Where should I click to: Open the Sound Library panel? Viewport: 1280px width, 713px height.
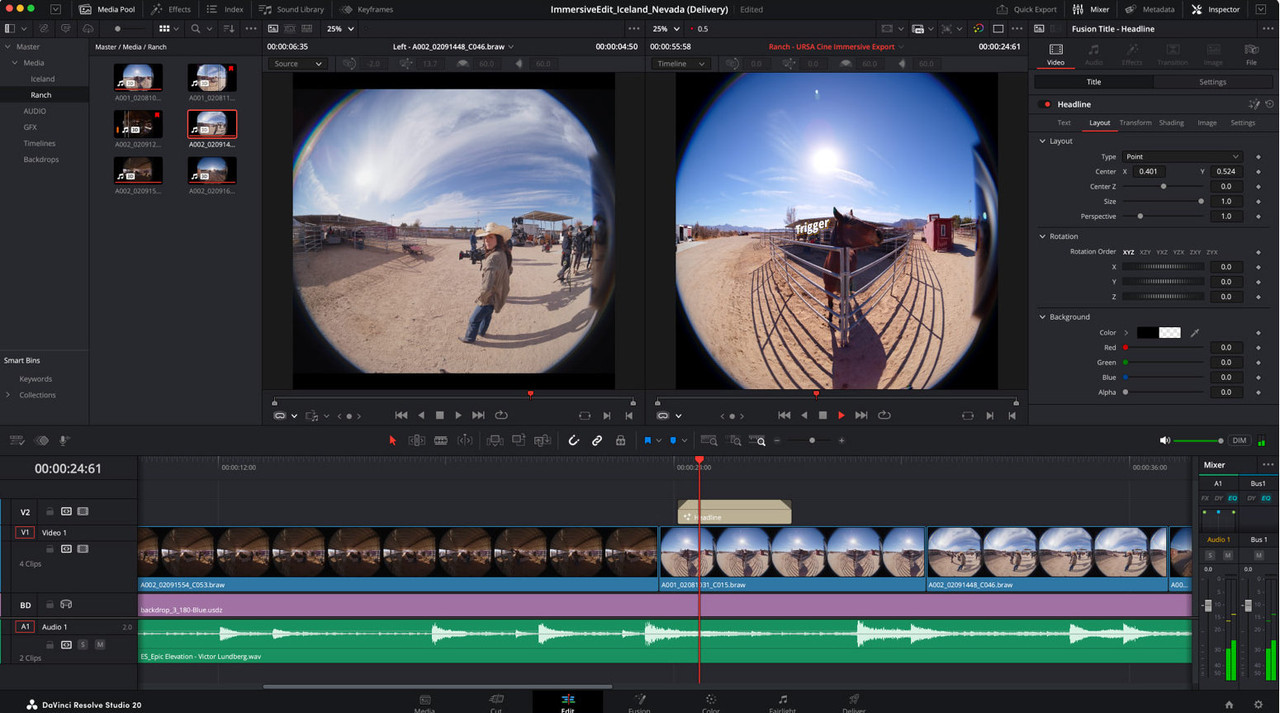(290, 9)
